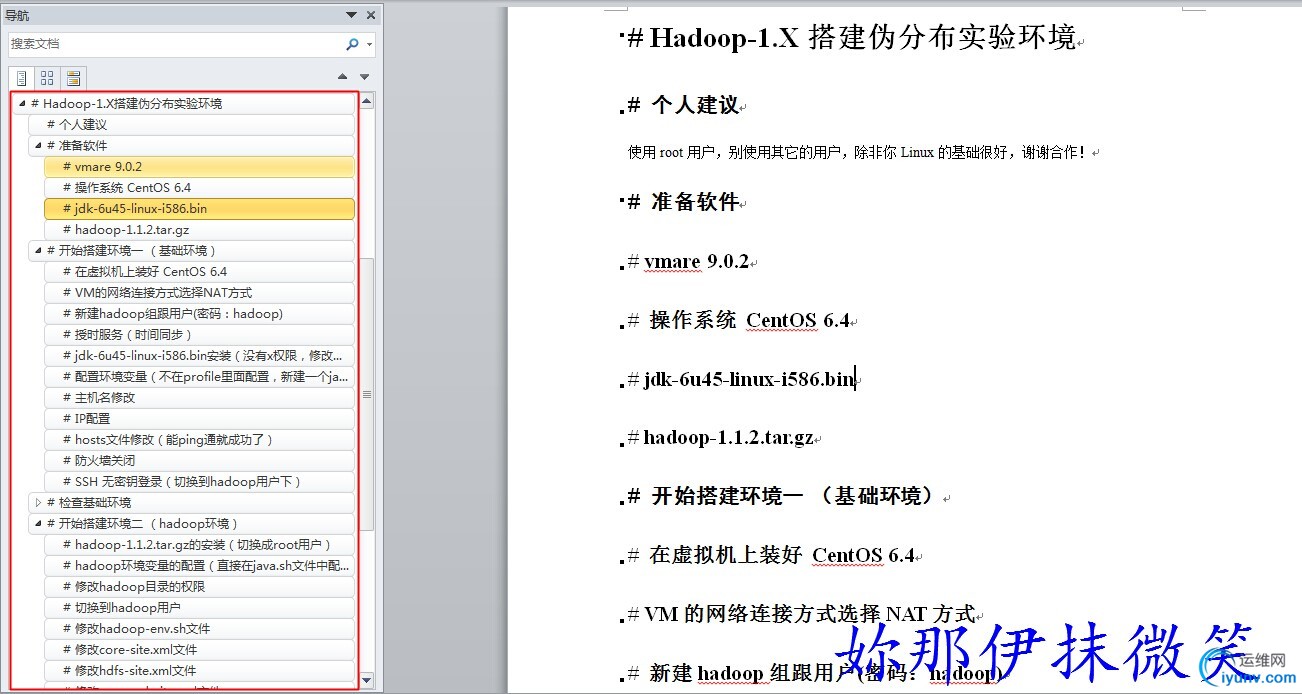Click 准备软件 heading in the document
1302x694 pixels.
click(683, 202)
